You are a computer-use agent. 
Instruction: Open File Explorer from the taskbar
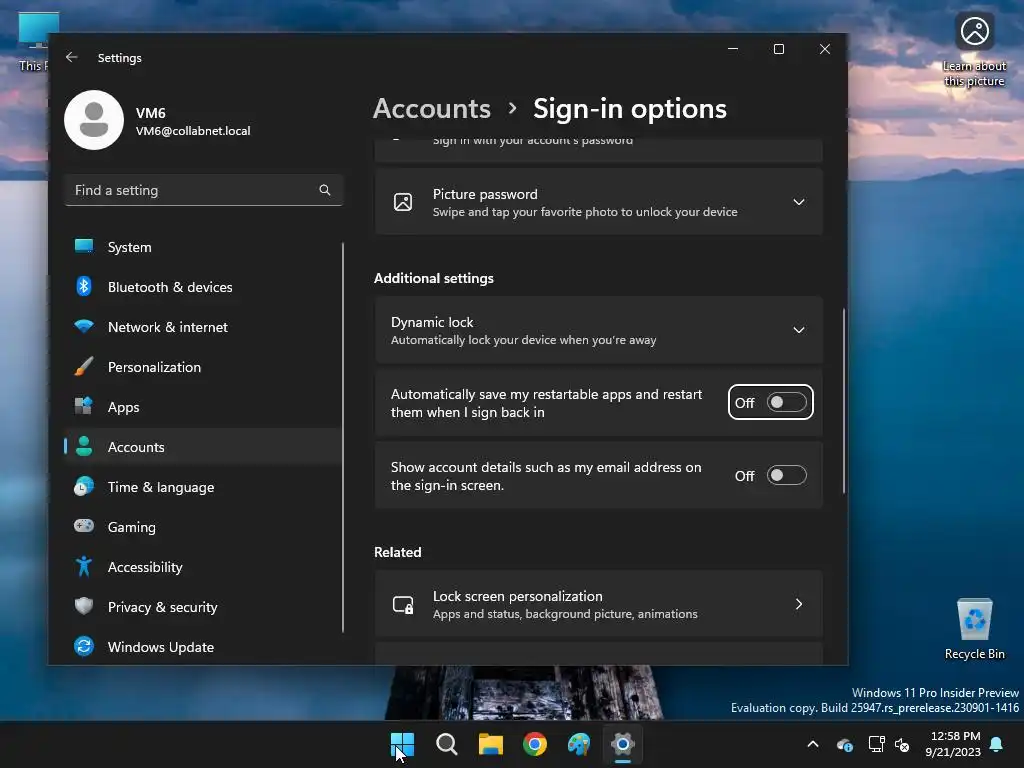(x=490, y=744)
